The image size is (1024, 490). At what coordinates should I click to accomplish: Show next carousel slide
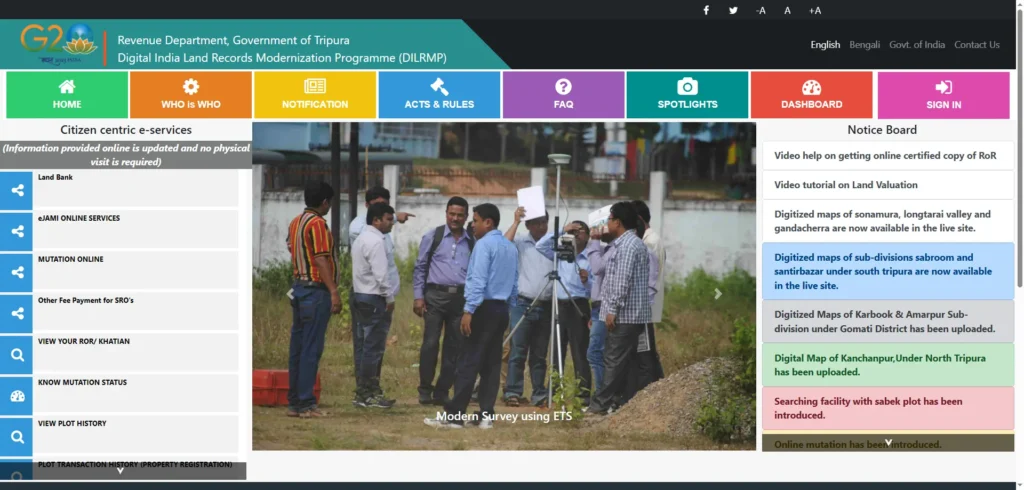tap(718, 294)
